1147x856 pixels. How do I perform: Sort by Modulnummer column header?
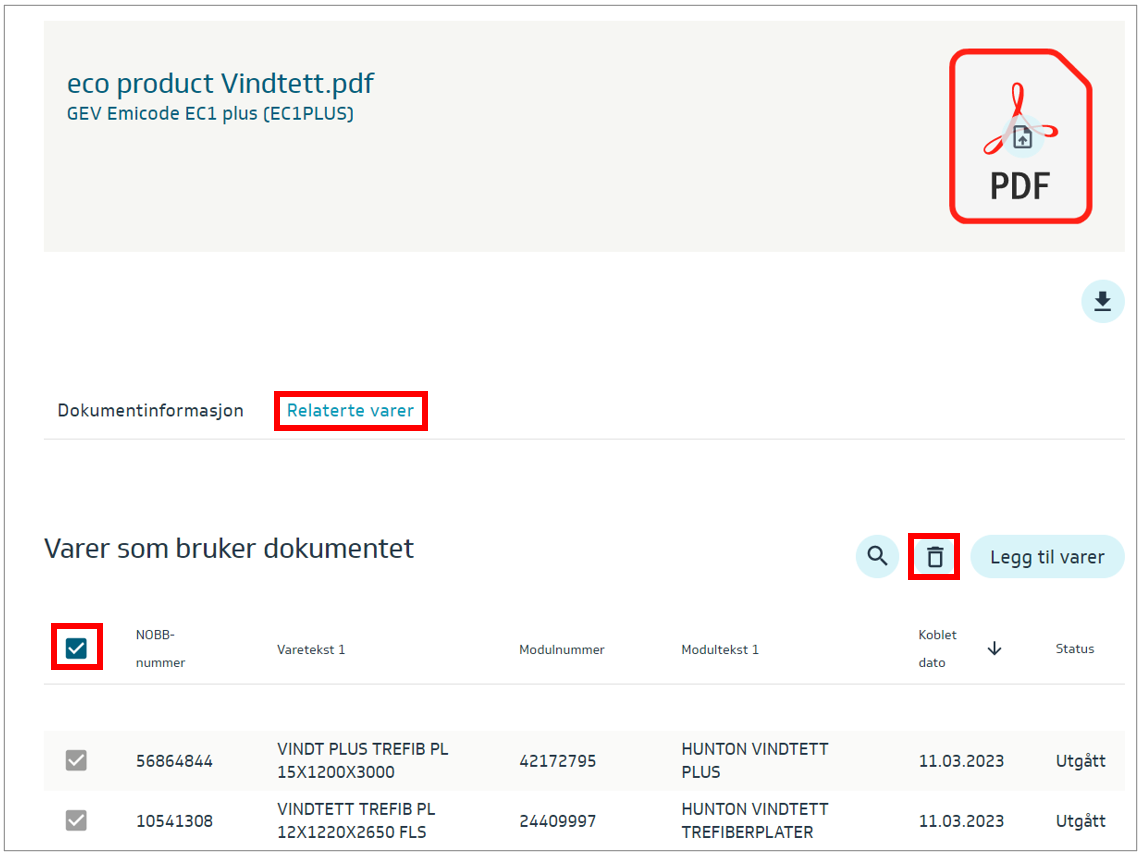pos(561,650)
